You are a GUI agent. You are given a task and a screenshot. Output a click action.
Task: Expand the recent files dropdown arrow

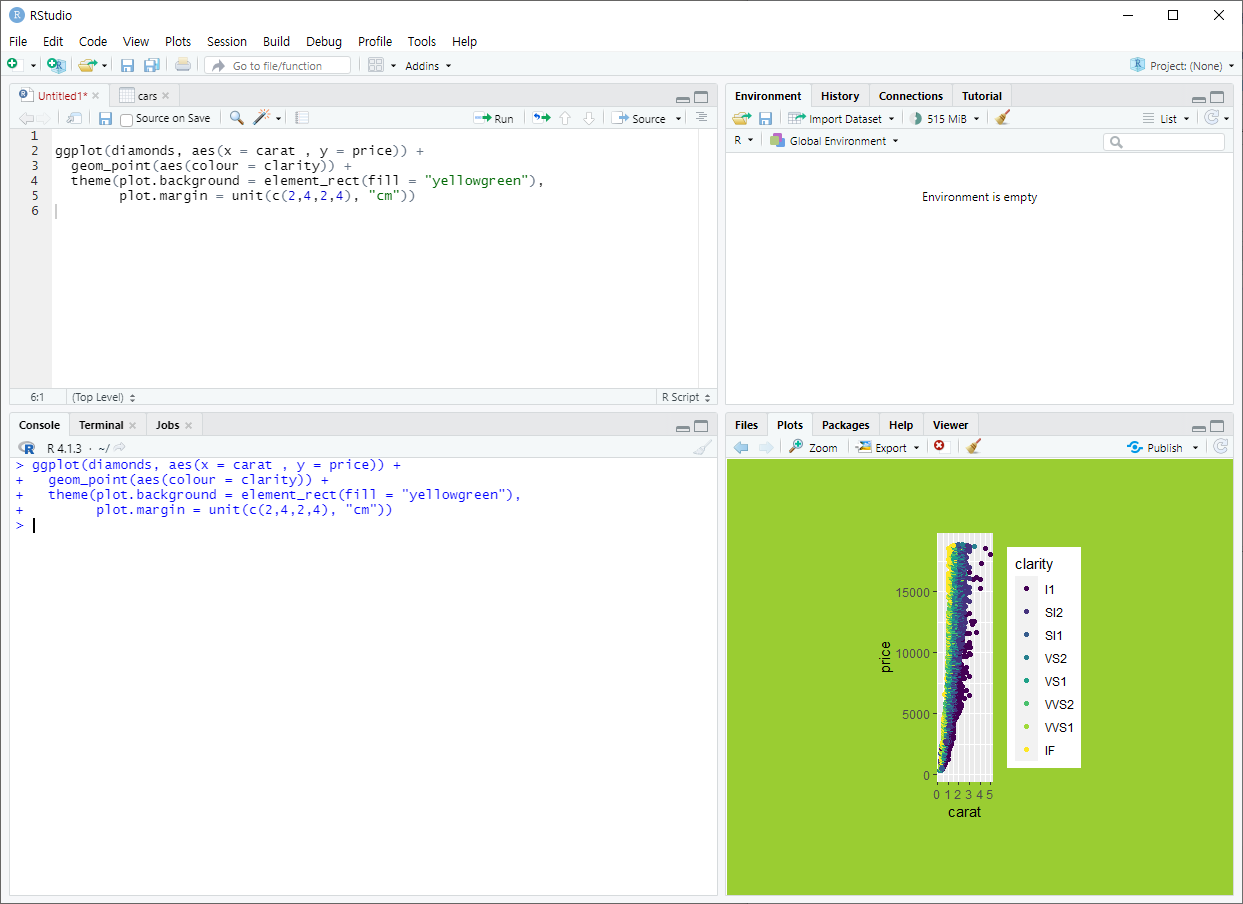[104, 66]
